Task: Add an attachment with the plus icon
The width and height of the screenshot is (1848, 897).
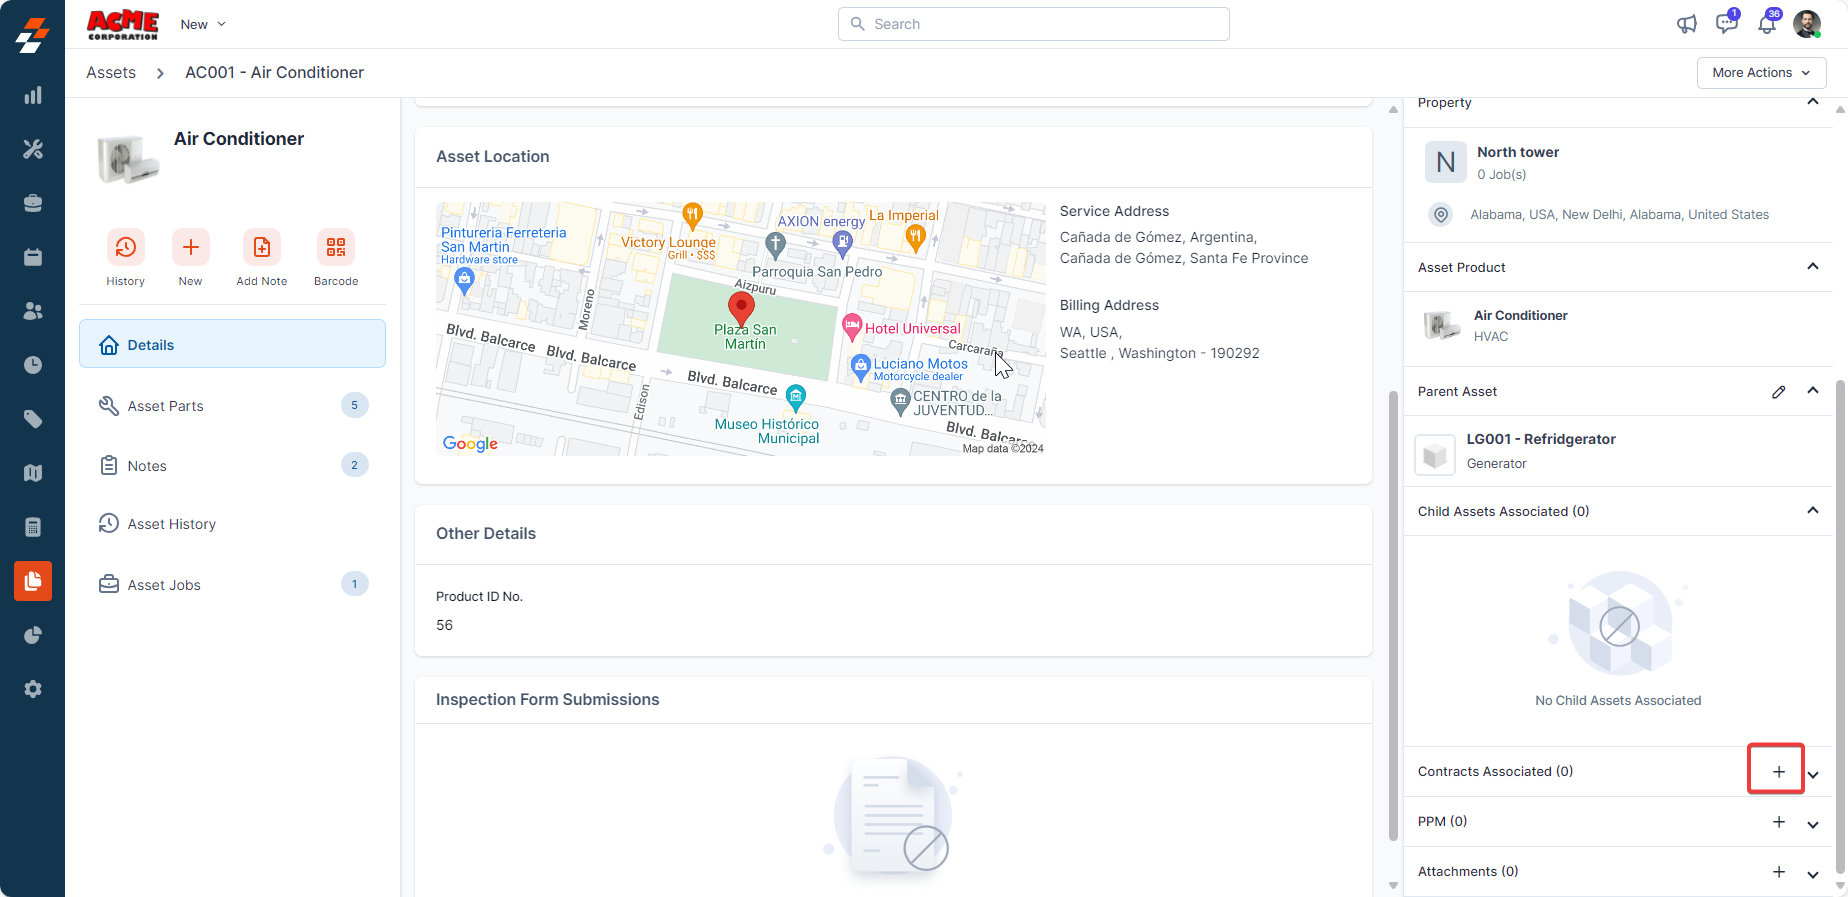Action: click(1778, 872)
